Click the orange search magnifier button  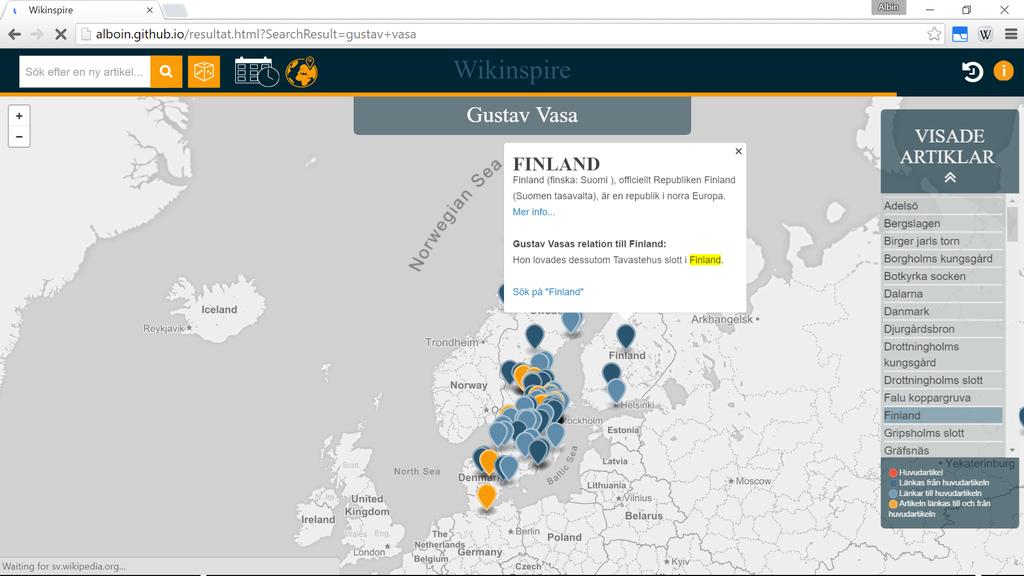(166, 72)
